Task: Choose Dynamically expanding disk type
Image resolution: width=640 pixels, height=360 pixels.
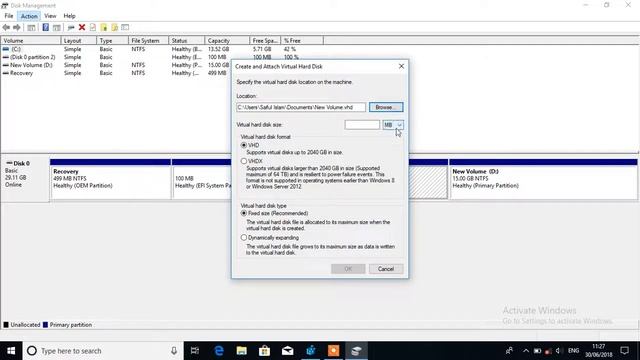Action: 244,238
